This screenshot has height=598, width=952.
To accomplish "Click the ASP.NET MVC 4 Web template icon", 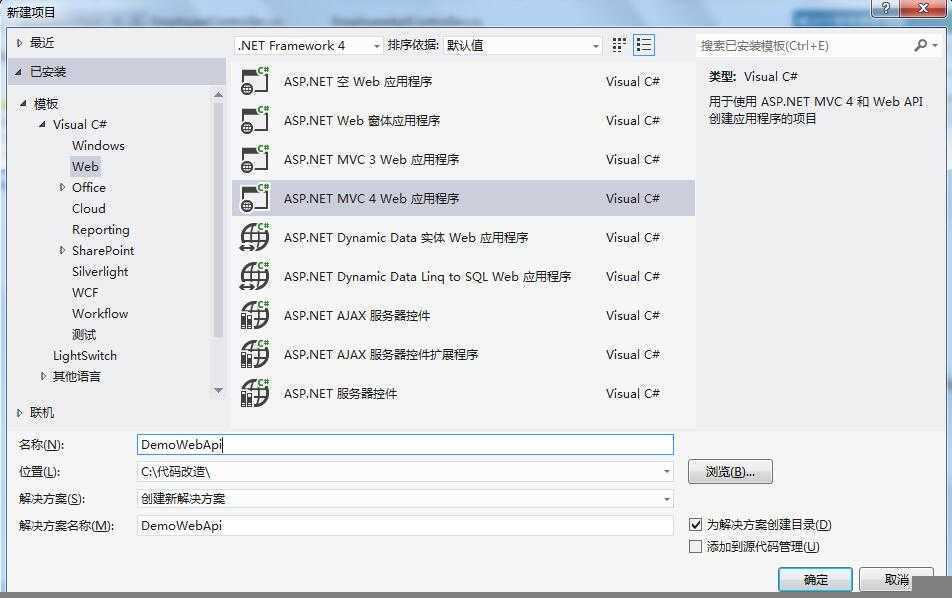I will pos(255,198).
